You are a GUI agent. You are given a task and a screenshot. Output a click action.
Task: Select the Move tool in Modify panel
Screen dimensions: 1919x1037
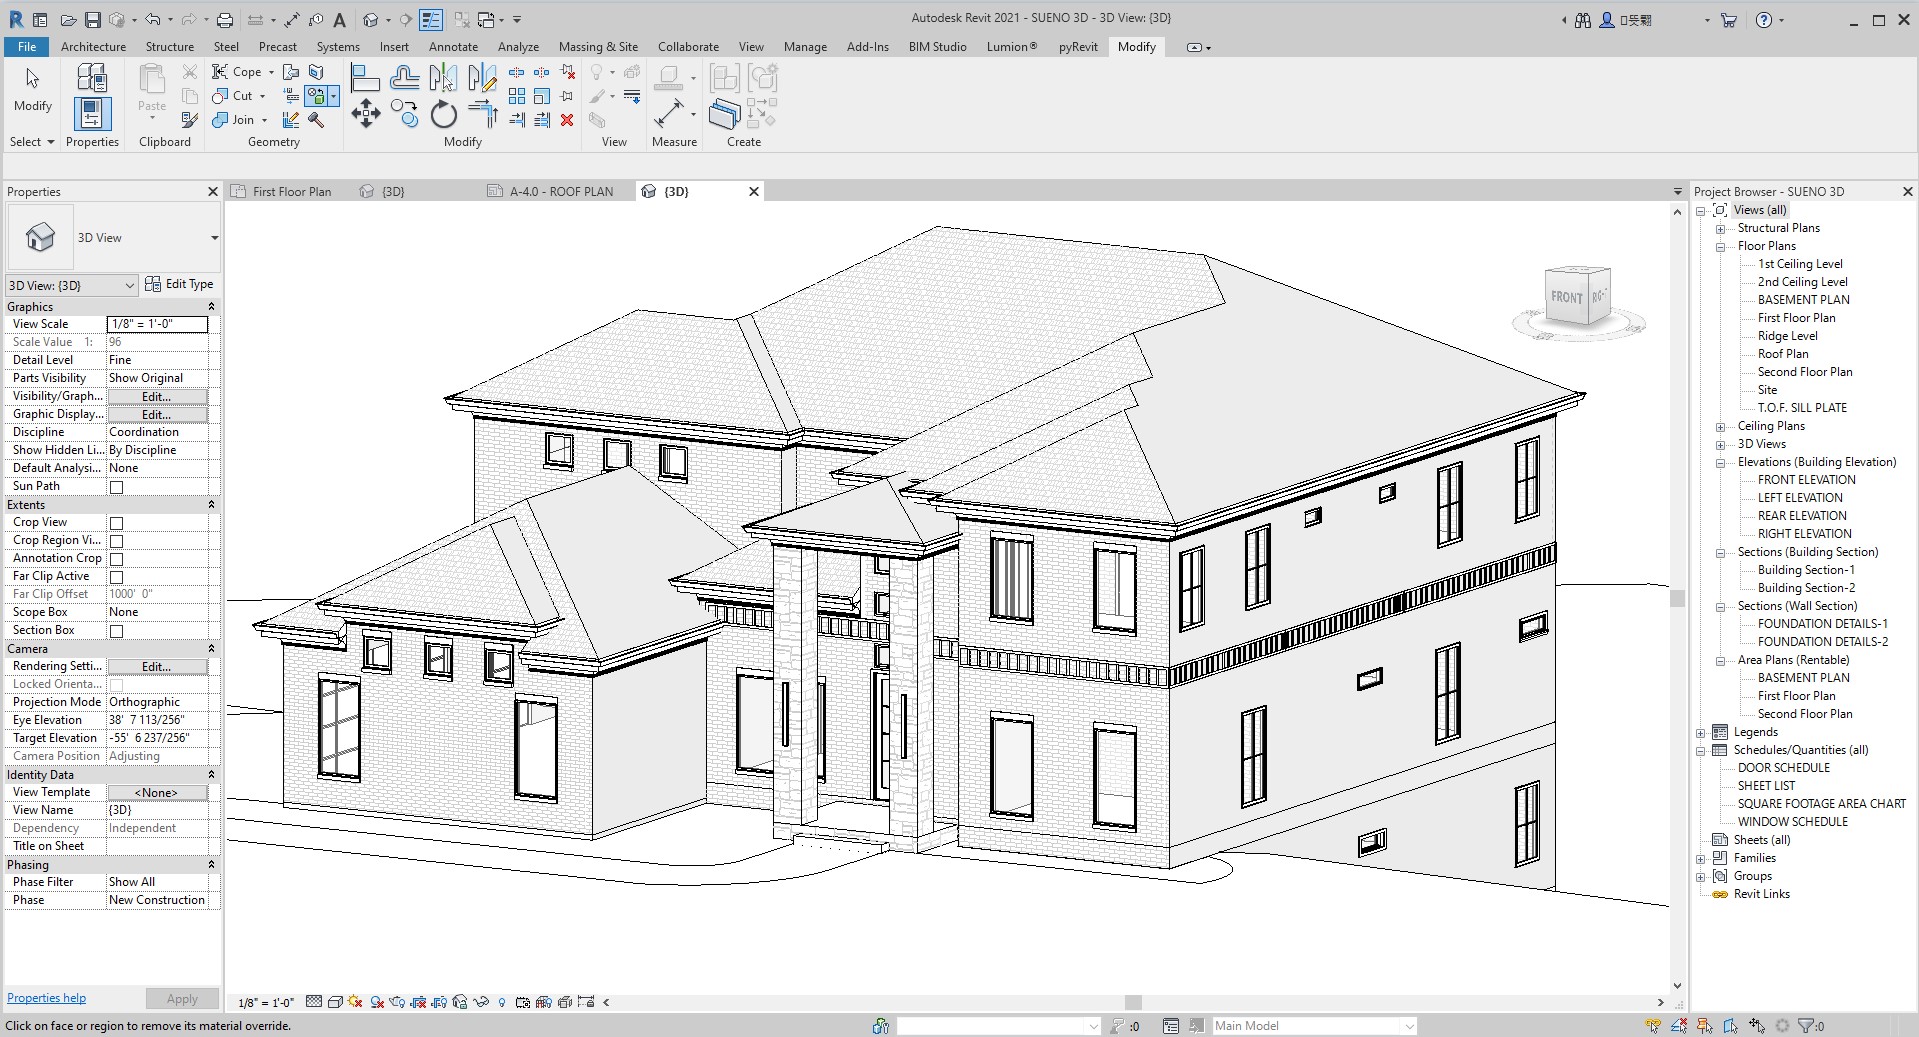tap(366, 114)
